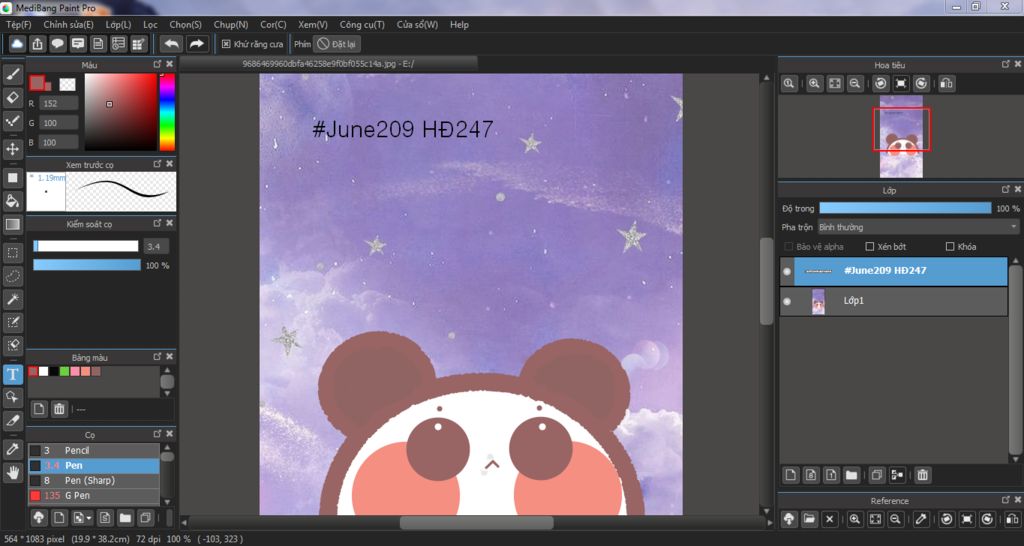
Task: Select the Magic Wand tool
Action: [x=12, y=299]
